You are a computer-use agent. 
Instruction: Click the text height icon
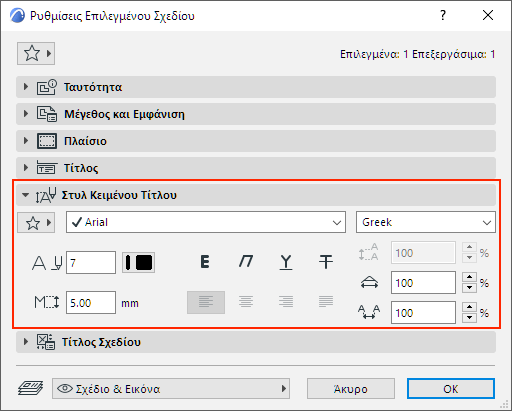[47, 303]
